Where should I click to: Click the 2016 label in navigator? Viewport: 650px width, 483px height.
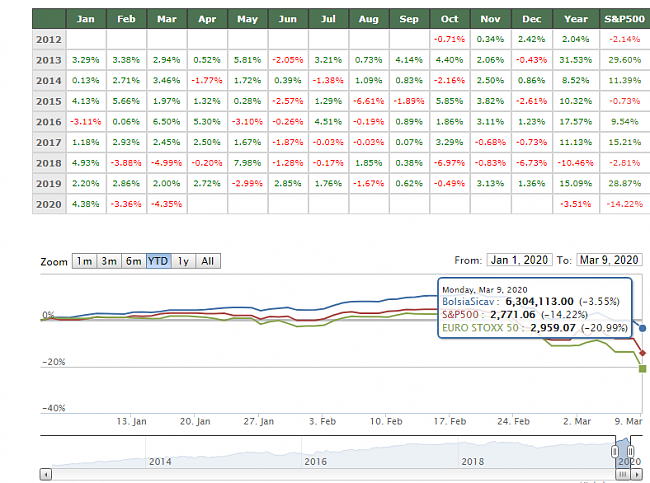pyautogui.click(x=315, y=461)
